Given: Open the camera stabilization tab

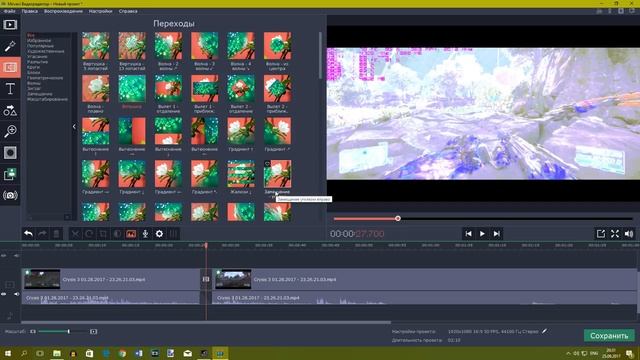Looking at the screenshot, I should point(10,195).
